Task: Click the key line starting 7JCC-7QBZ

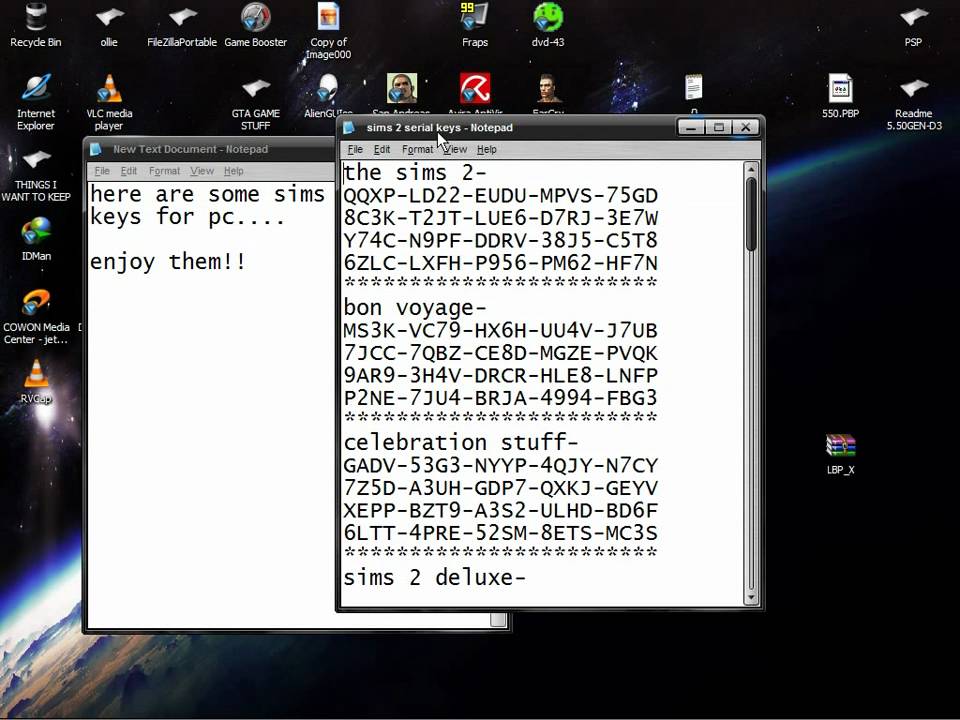Action: point(501,353)
